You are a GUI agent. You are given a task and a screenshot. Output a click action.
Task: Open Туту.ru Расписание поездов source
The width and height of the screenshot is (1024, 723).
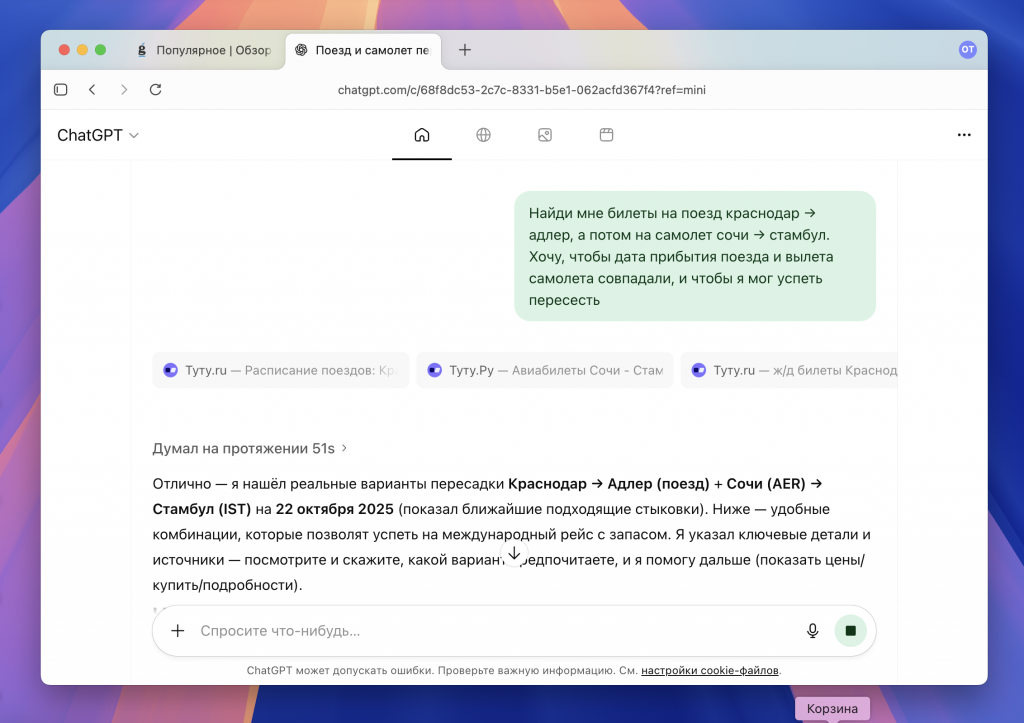click(x=281, y=370)
